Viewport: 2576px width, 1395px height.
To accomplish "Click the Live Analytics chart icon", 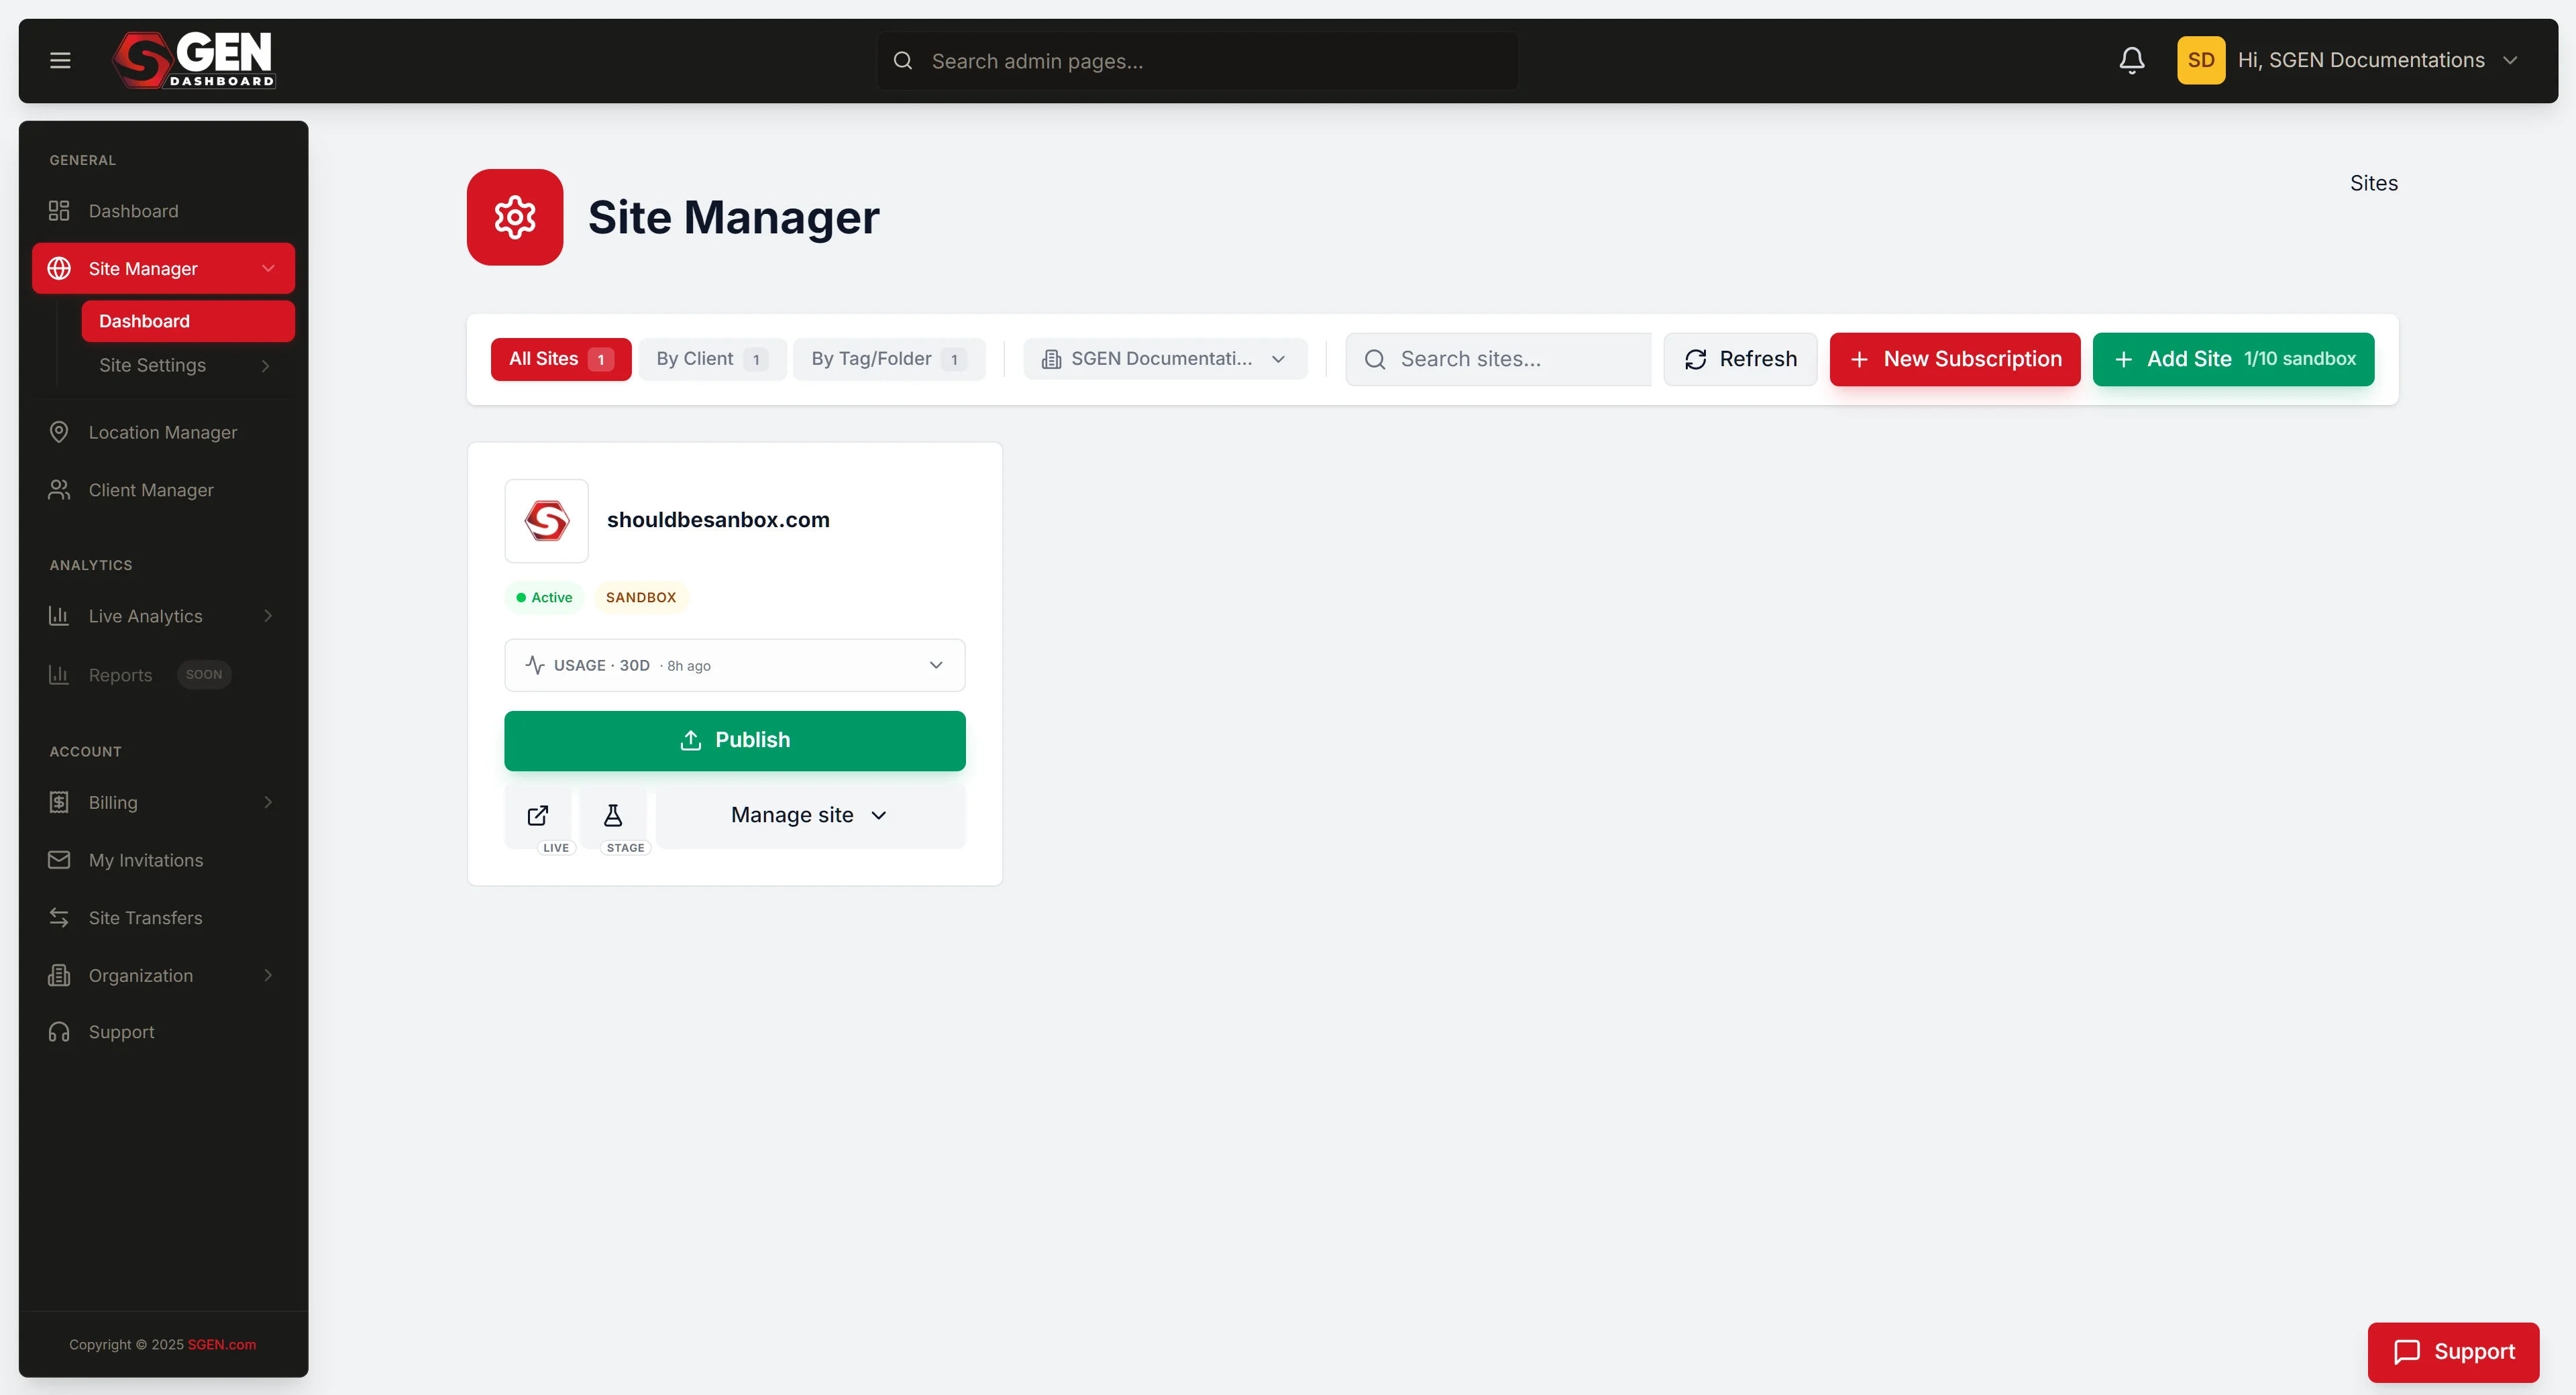I will [59, 616].
